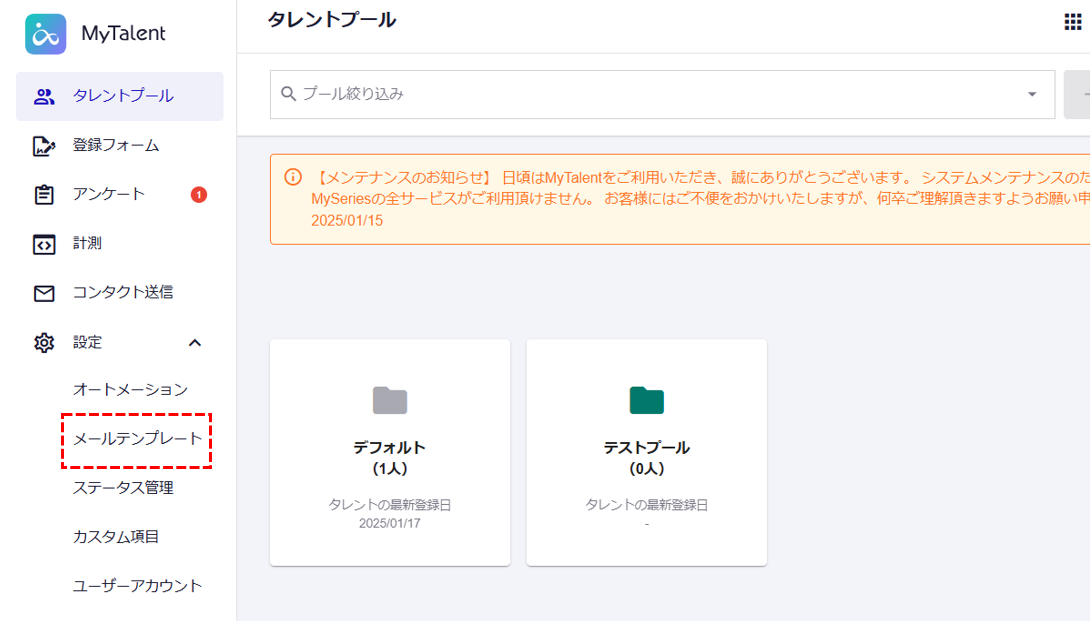Open the apps grid icon
Screen dimensions: 1090x621
pos(1073,23)
